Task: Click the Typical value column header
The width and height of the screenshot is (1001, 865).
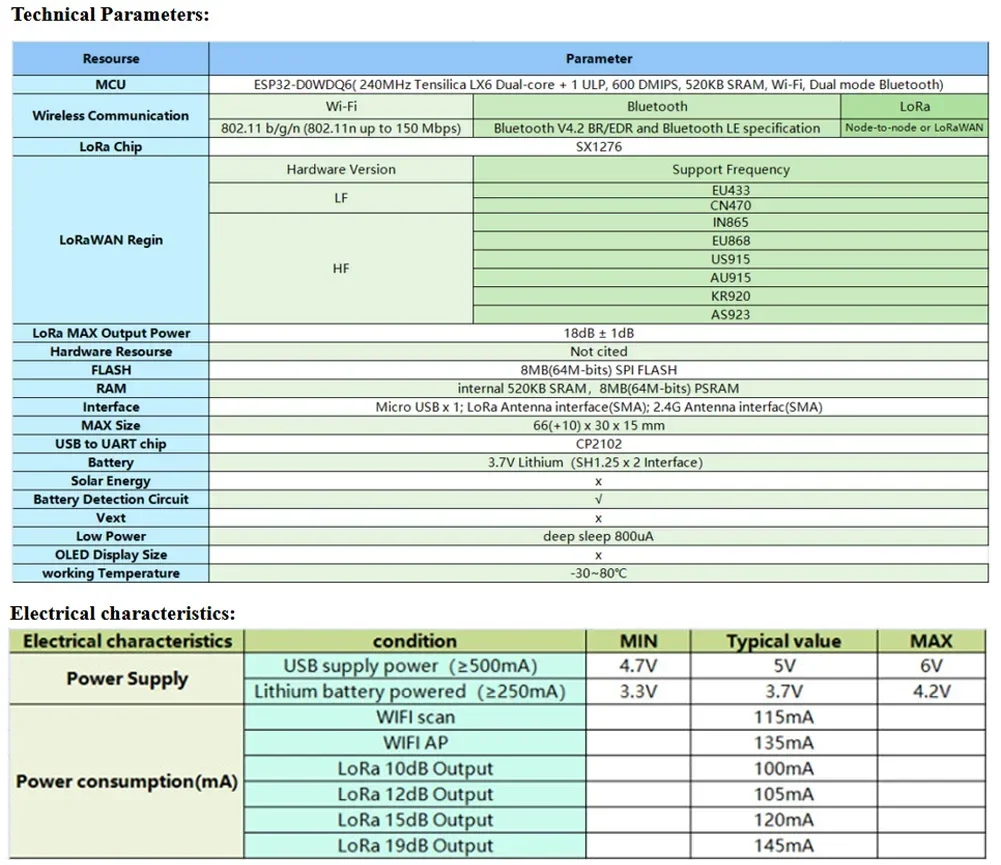Action: pyautogui.click(x=783, y=641)
